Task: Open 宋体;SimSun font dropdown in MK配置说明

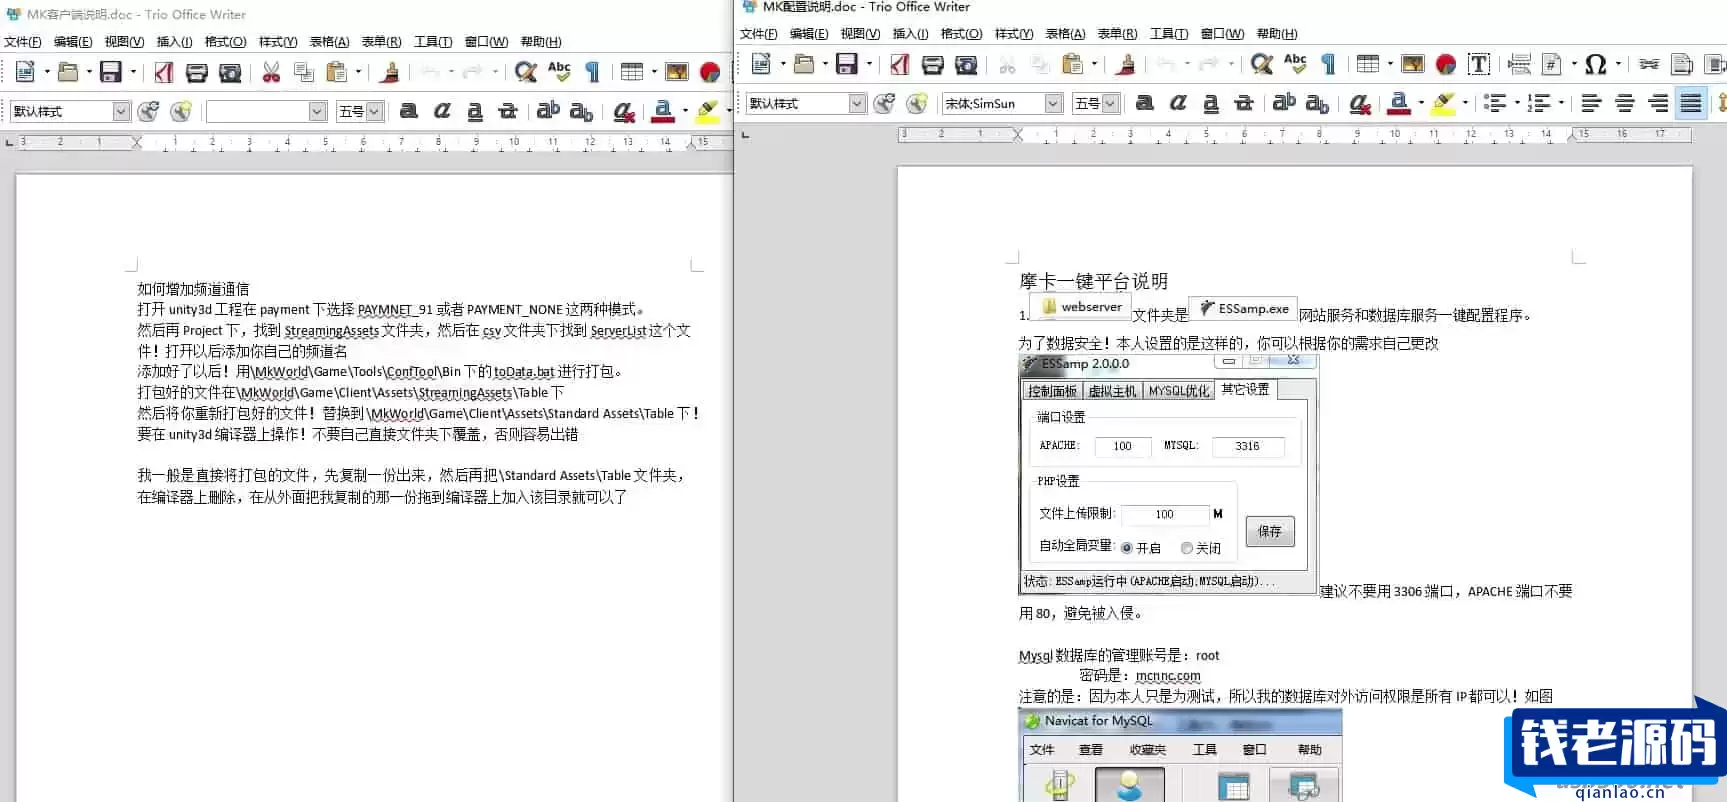Action: pyautogui.click(x=1053, y=103)
